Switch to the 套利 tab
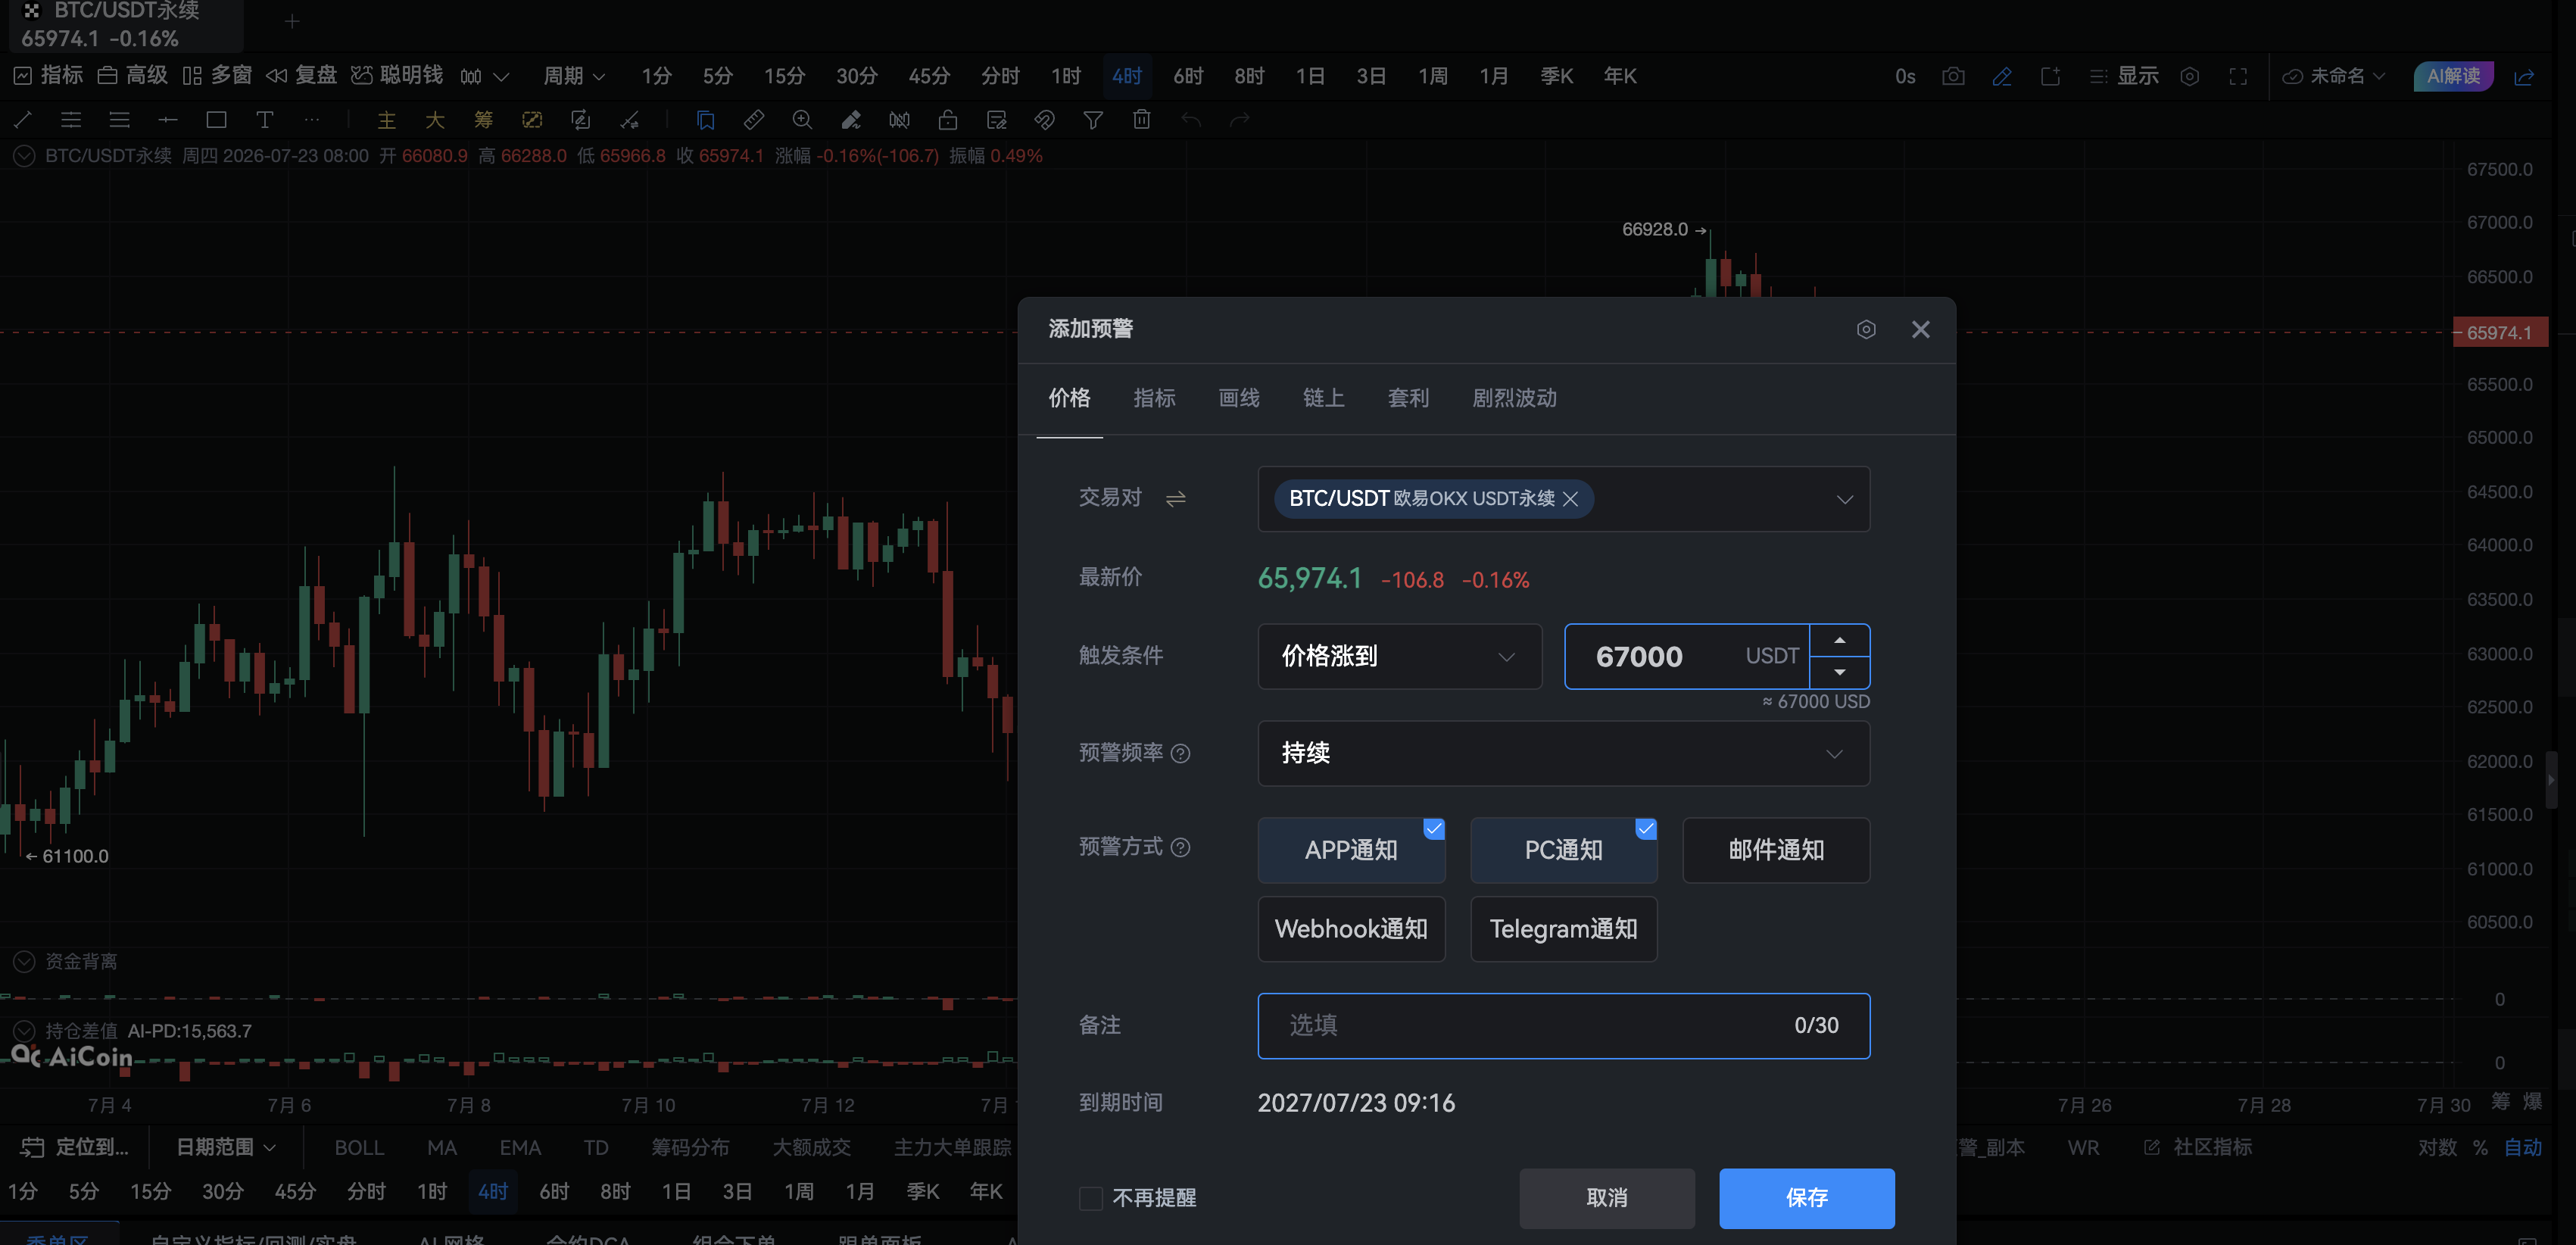Image resolution: width=2576 pixels, height=1245 pixels. [x=1408, y=398]
